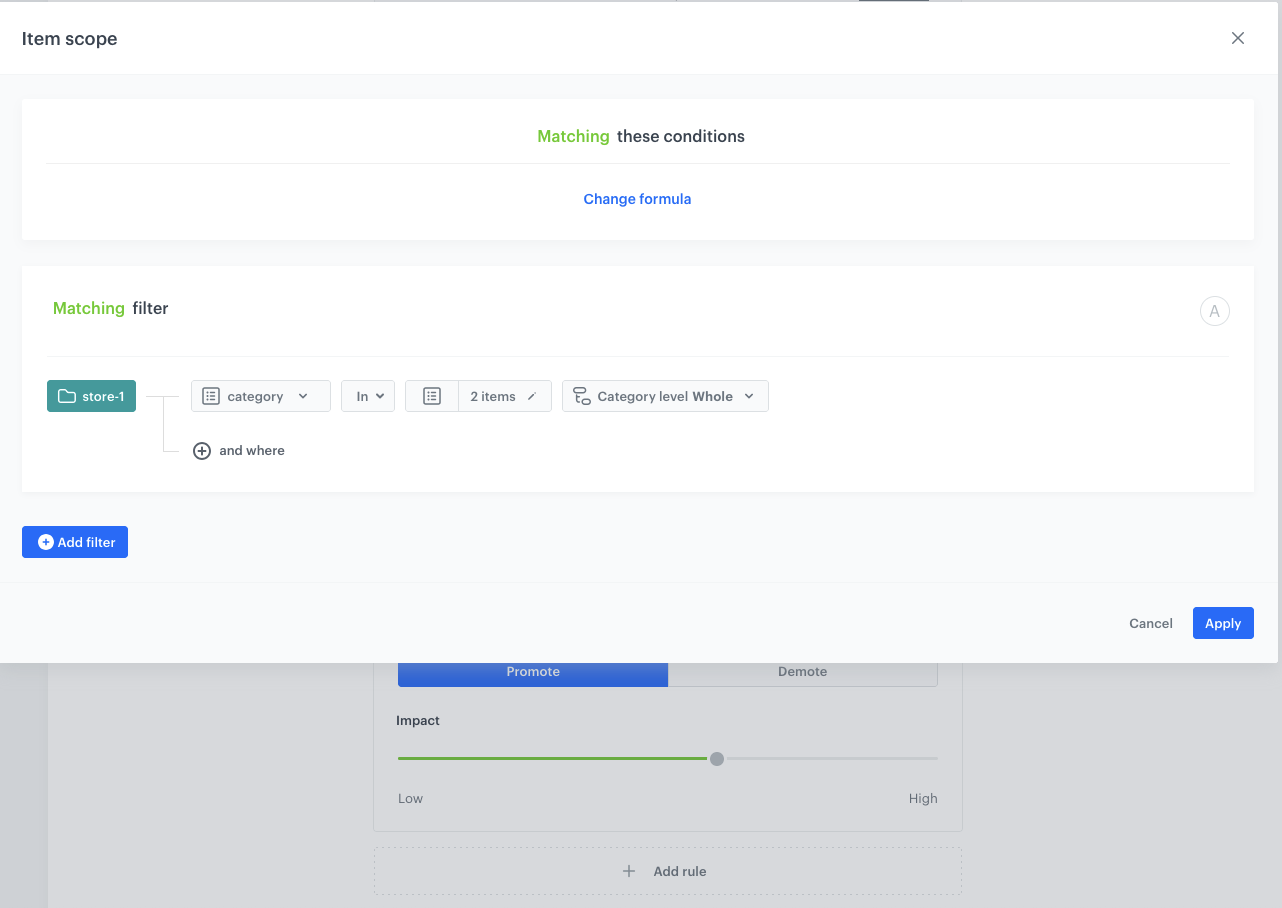Toggle the green Matching word before "filter"
The height and width of the screenshot is (908, 1282).
point(88,309)
